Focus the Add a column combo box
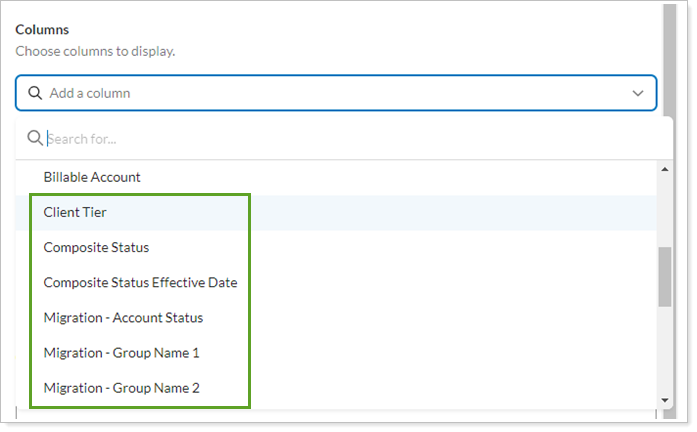Screen dimensions: 697x432 click(330, 93)
